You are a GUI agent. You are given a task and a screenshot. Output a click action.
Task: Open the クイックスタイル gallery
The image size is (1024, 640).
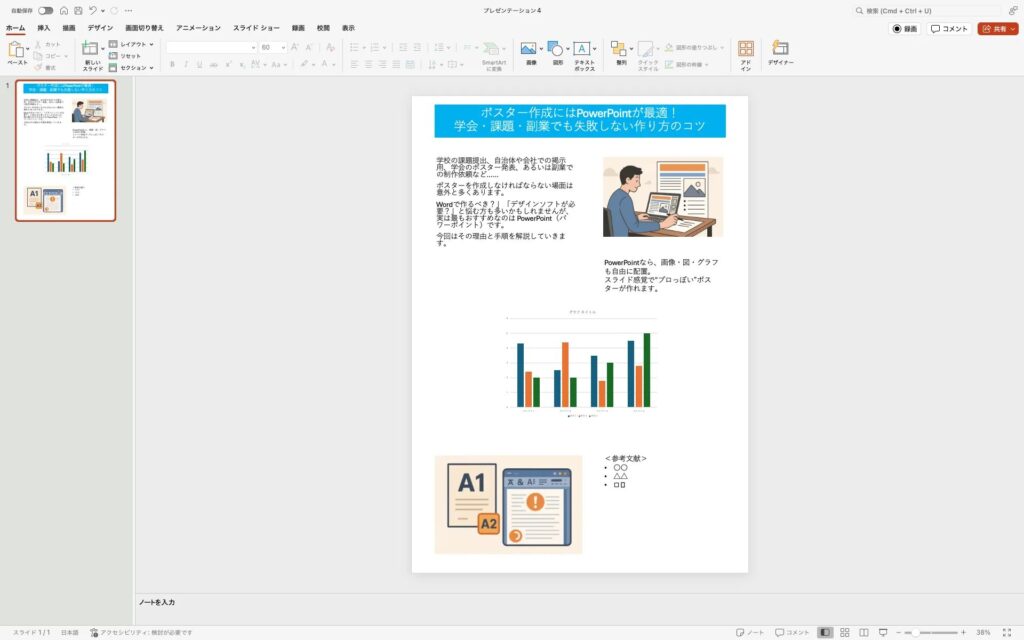tap(647, 56)
